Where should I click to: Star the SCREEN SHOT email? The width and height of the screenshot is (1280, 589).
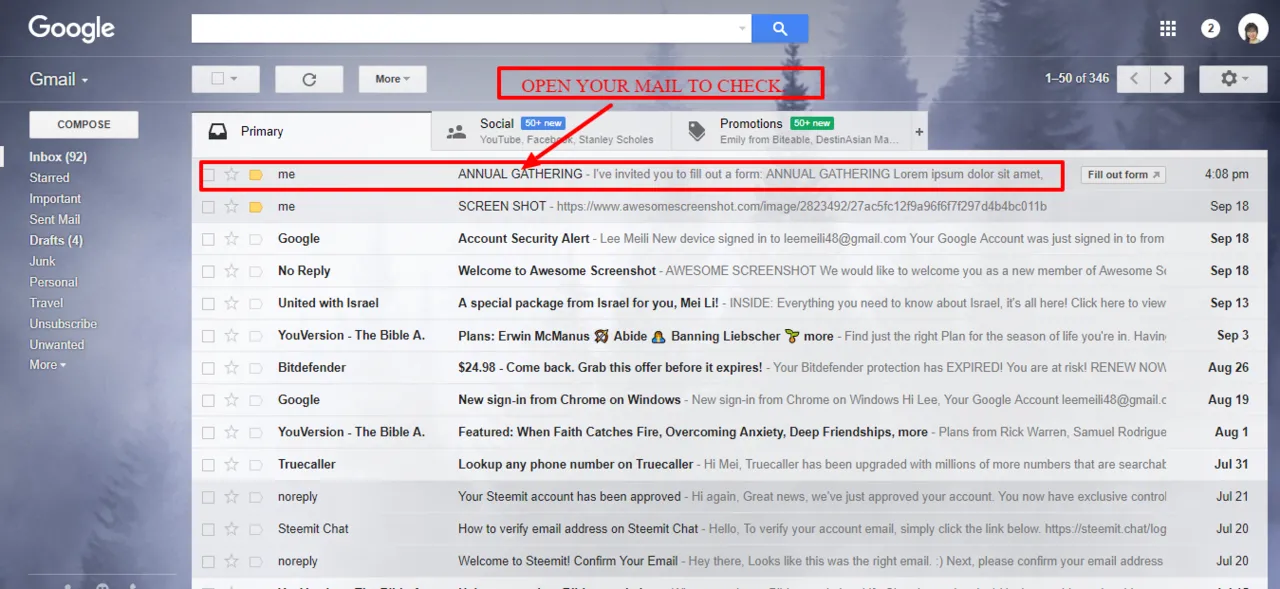point(232,206)
